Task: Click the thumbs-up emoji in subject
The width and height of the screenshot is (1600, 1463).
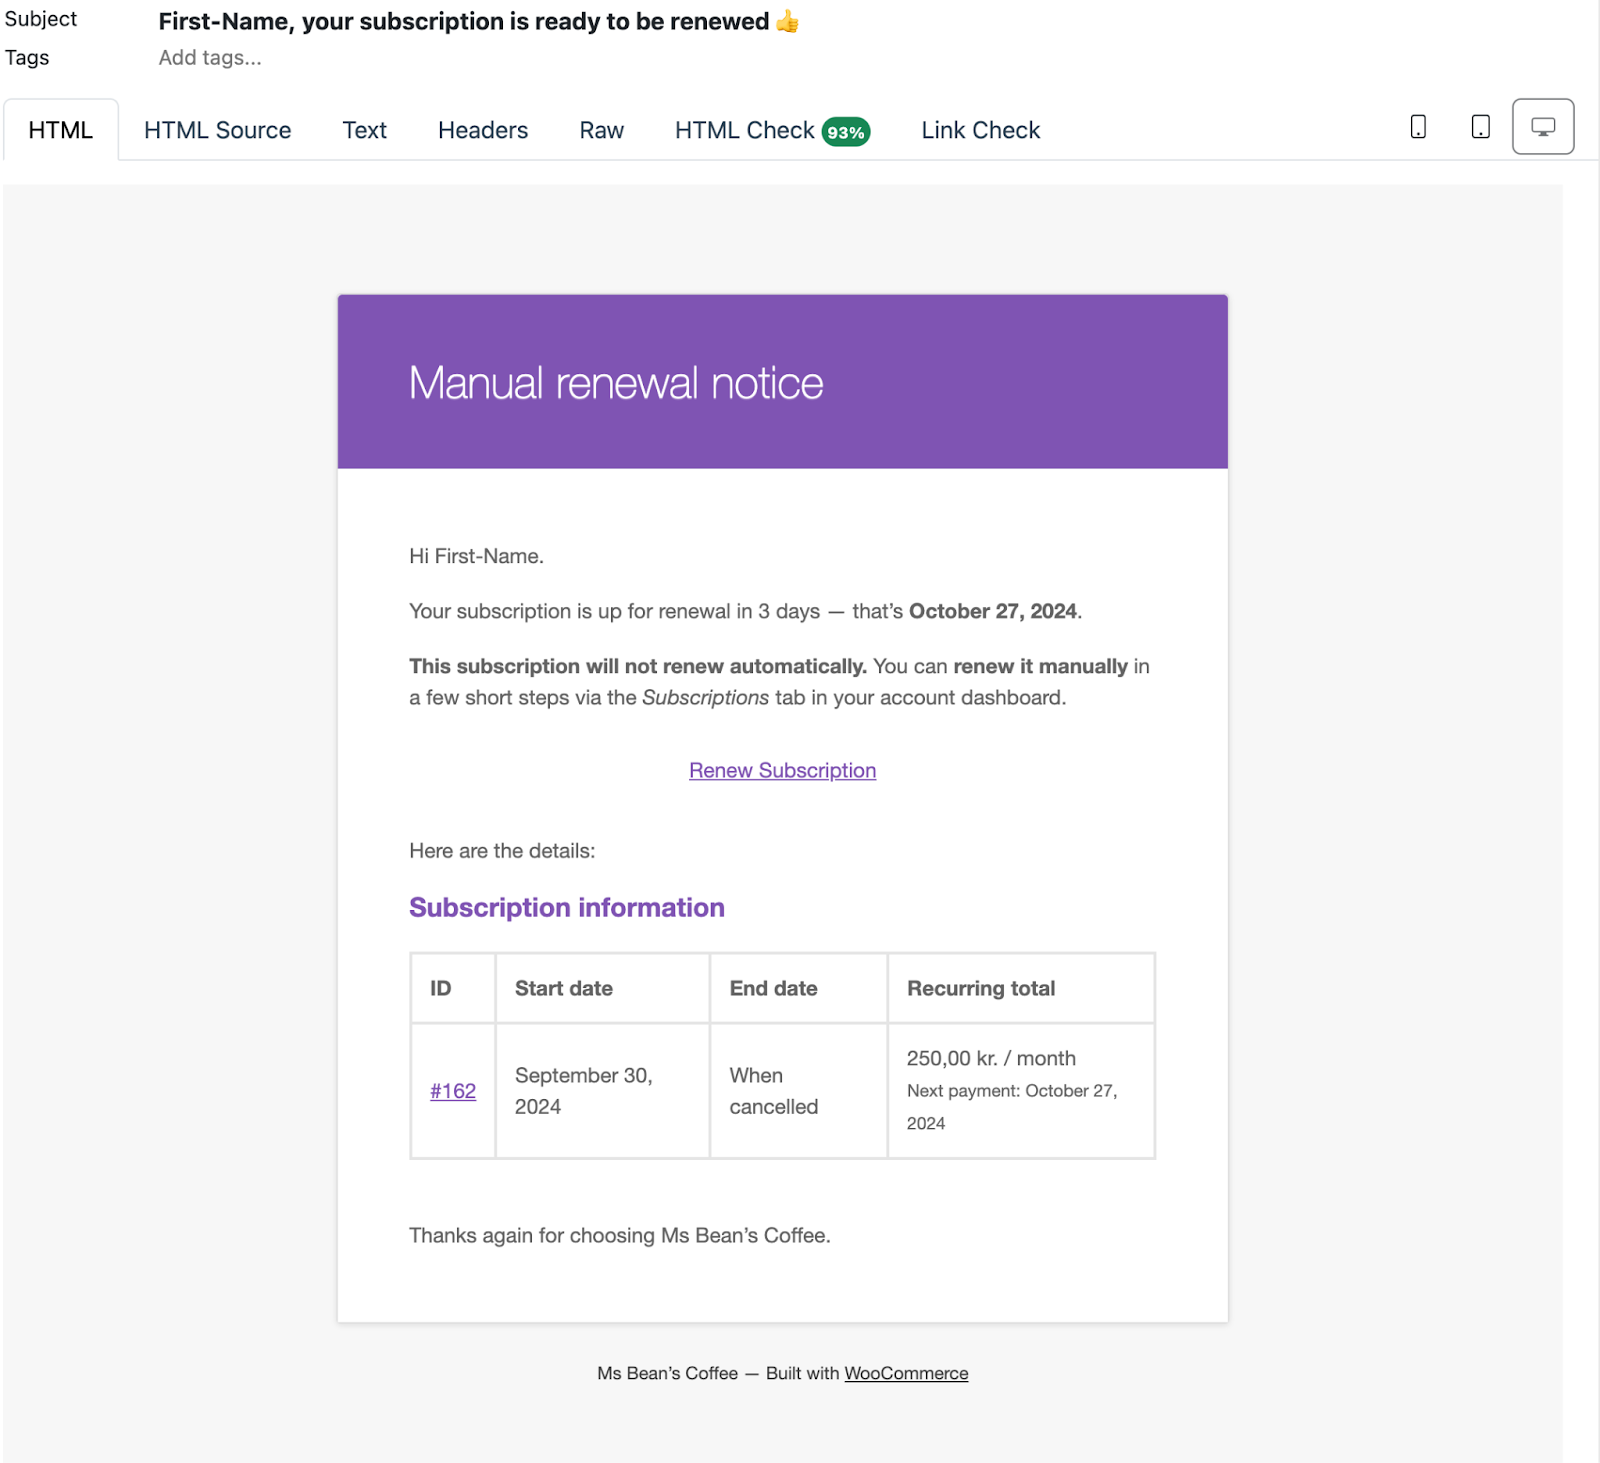Action: [x=789, y=21]
